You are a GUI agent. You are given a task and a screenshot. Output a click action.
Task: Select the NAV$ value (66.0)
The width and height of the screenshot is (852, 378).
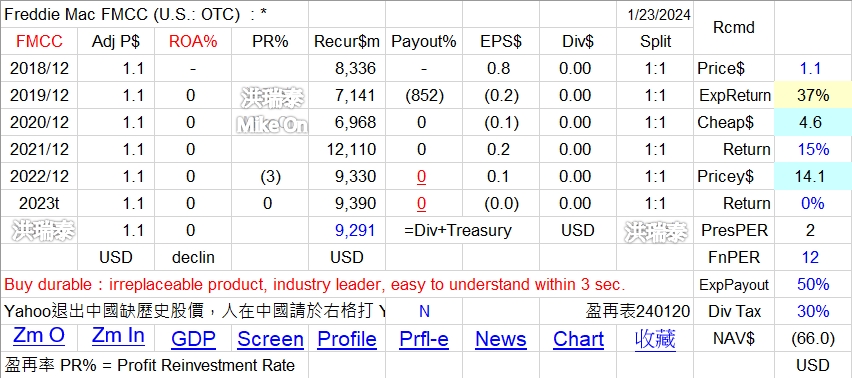(x=812, y=338)
